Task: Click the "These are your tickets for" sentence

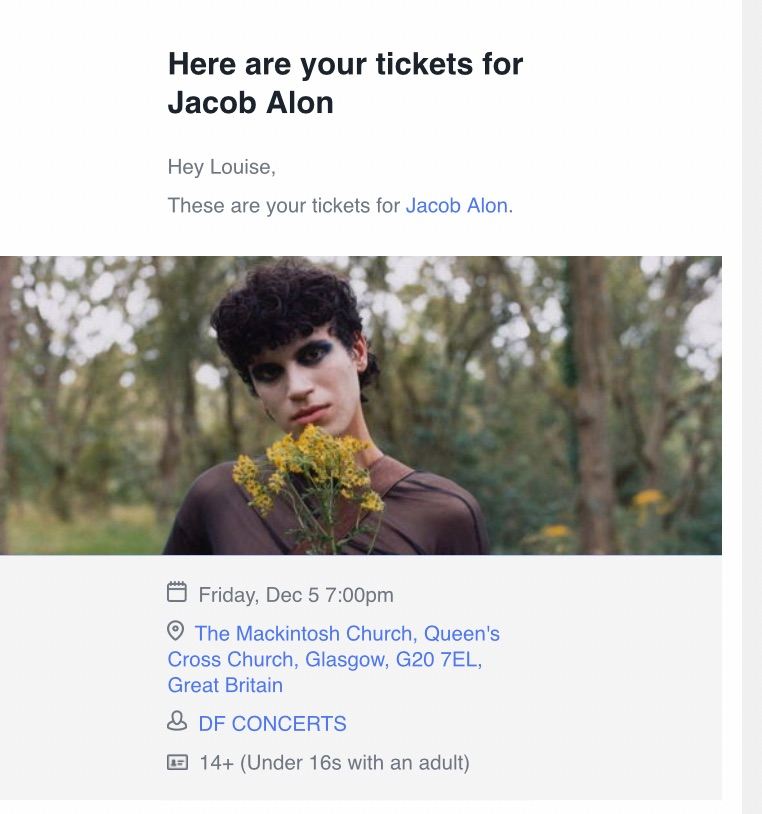Action: tap(284, 206)
